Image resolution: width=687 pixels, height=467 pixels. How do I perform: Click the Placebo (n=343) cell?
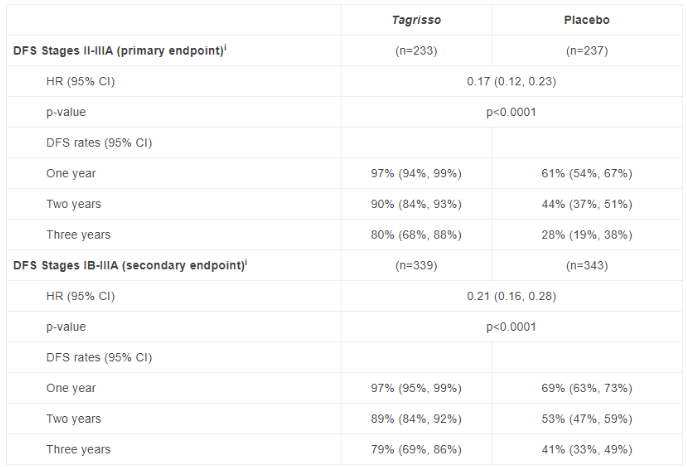[587, 265]
